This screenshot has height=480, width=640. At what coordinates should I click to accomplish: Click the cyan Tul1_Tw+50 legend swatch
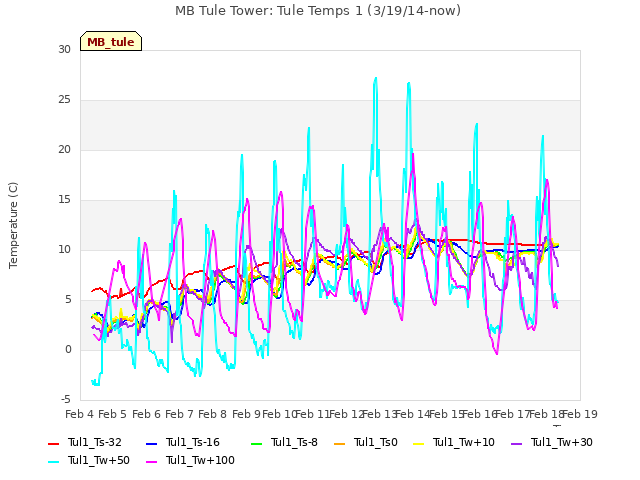53,462
